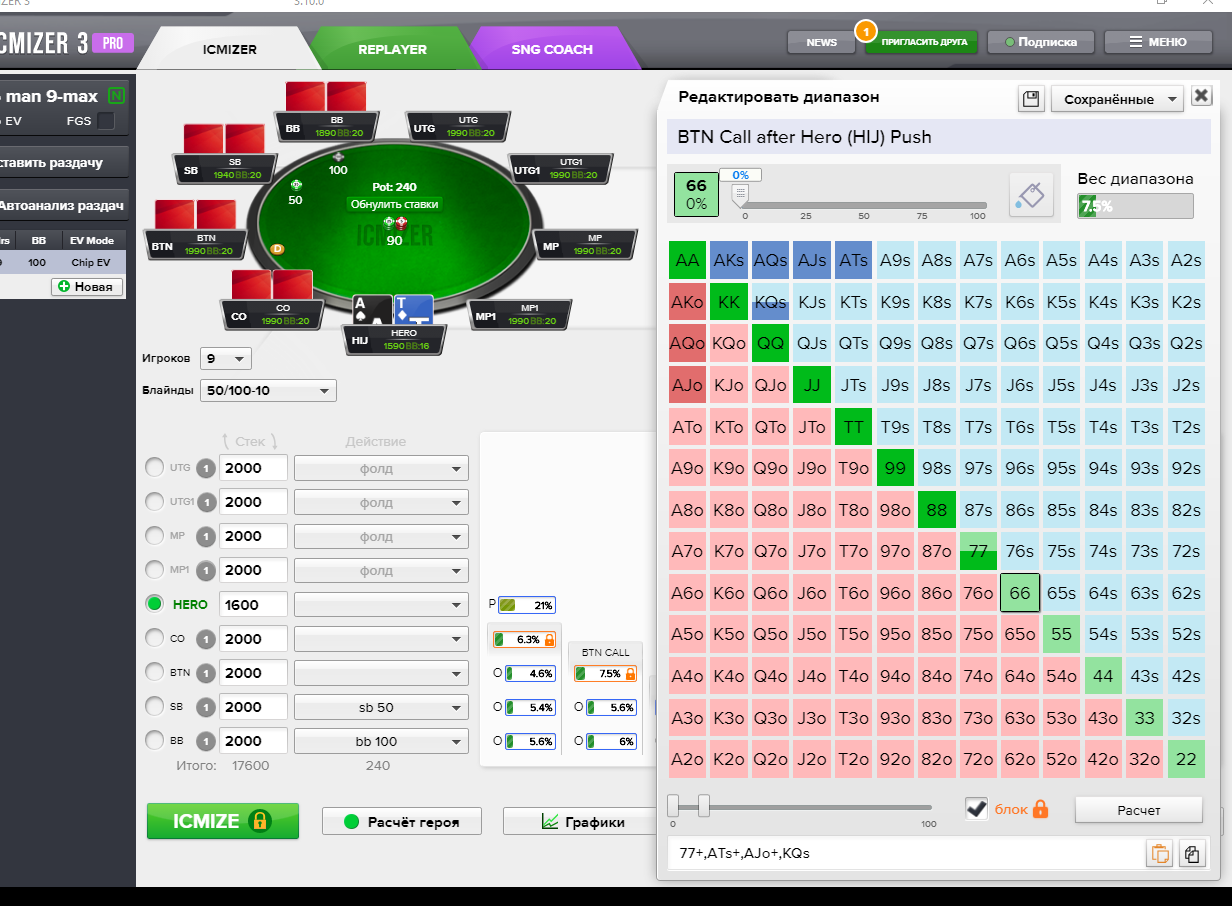This screenshot has width=1232, height=906.
Task: Click the Обнулить ставки button on the table
Action: (394, 204)
